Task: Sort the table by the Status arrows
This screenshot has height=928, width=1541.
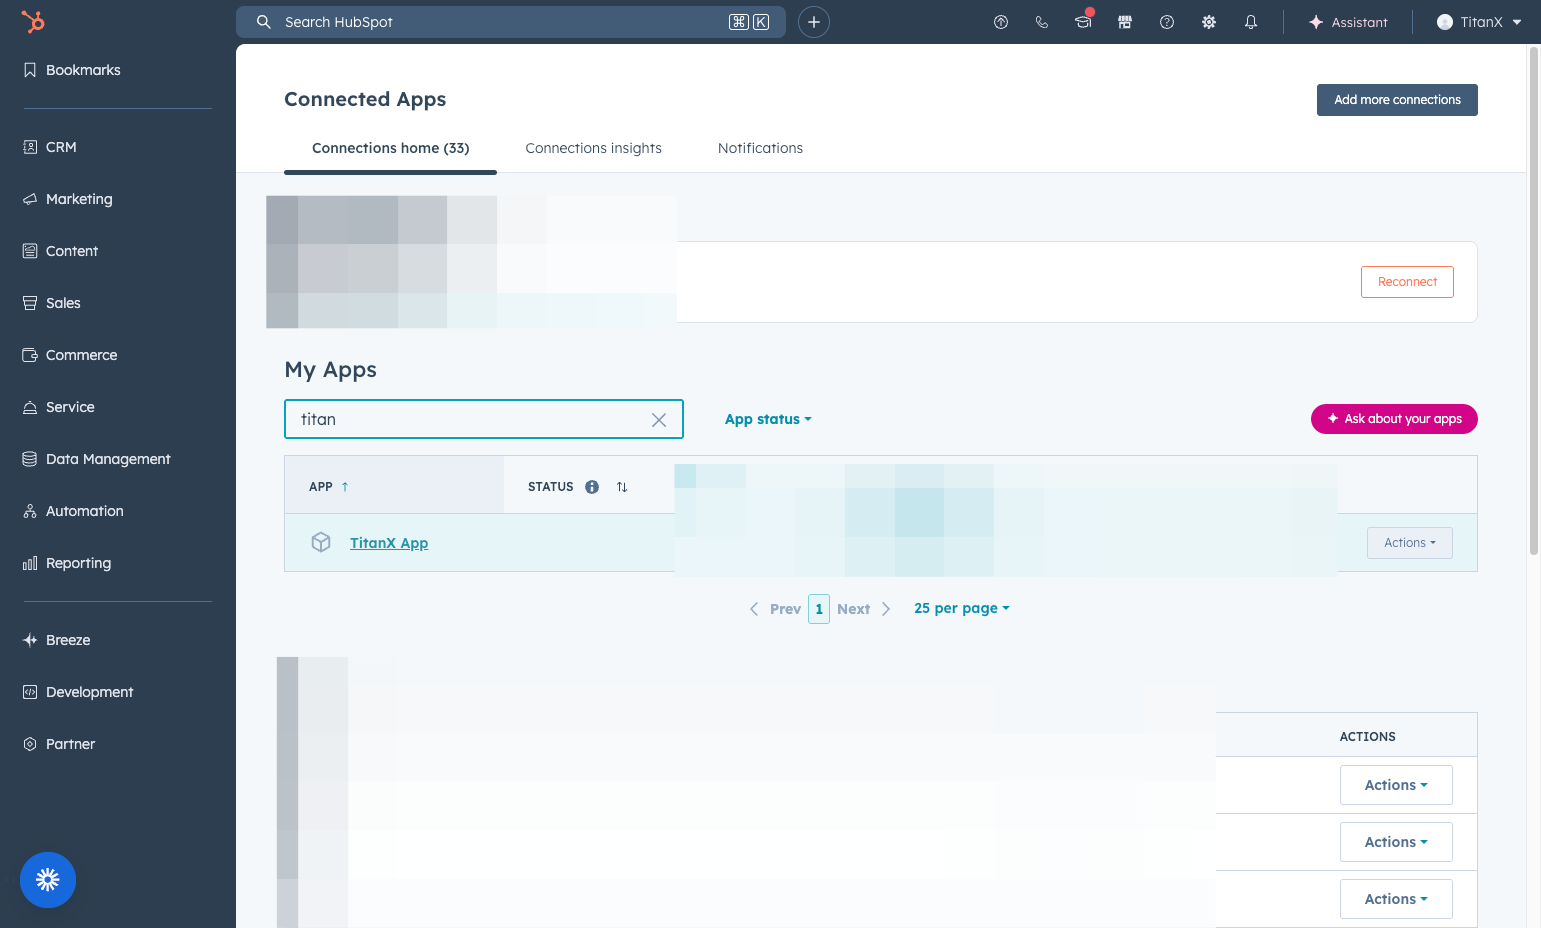Action: pos(622,487)
